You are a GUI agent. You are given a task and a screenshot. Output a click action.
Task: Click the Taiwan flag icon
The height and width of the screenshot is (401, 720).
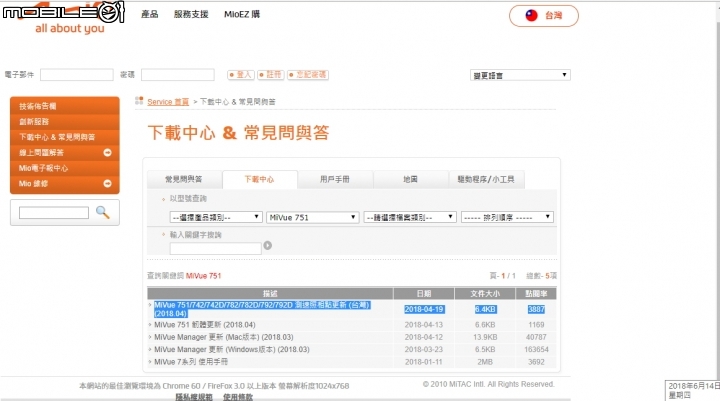click(531, 16)
